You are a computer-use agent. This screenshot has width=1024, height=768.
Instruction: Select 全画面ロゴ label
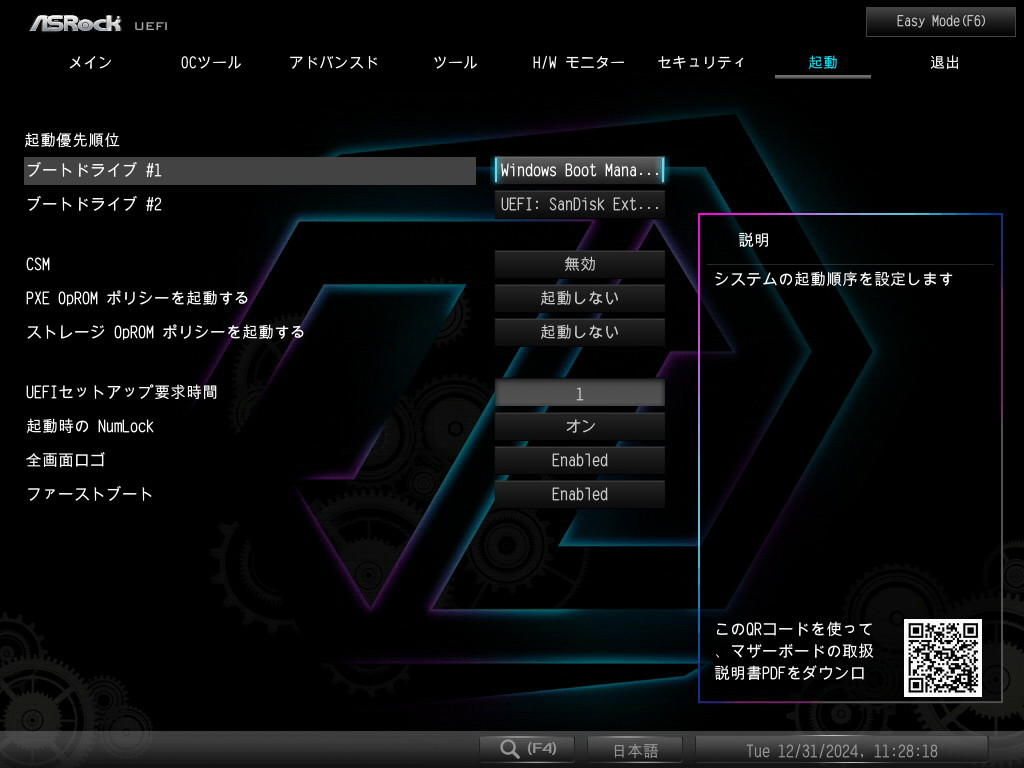coord(65,460)
